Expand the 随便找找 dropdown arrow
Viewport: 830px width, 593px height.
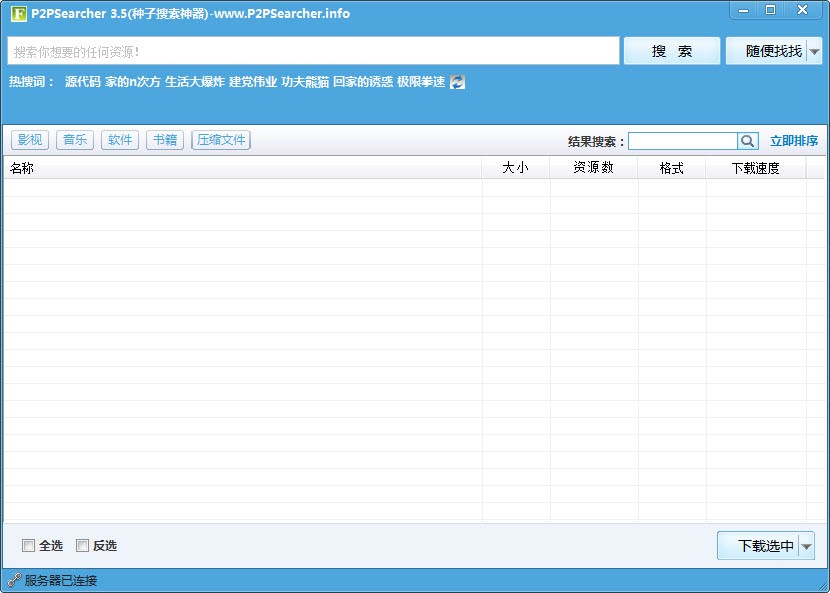[x=814, y=51]
